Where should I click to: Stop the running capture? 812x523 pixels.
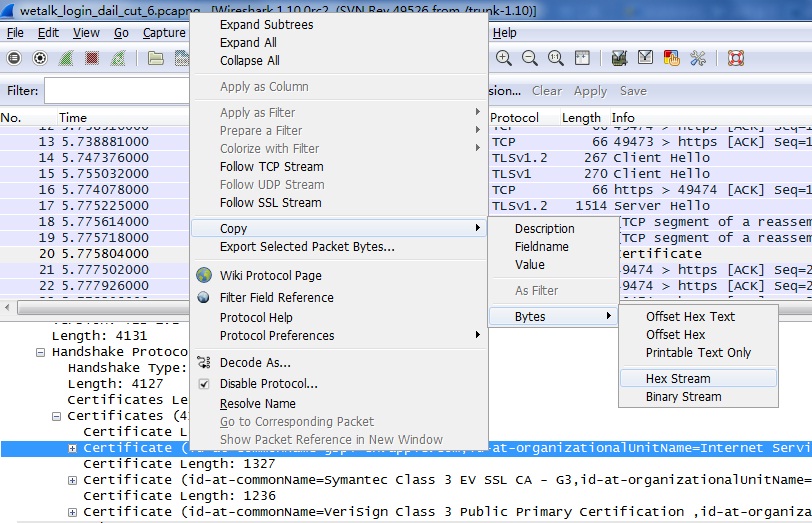pos(92,58)
